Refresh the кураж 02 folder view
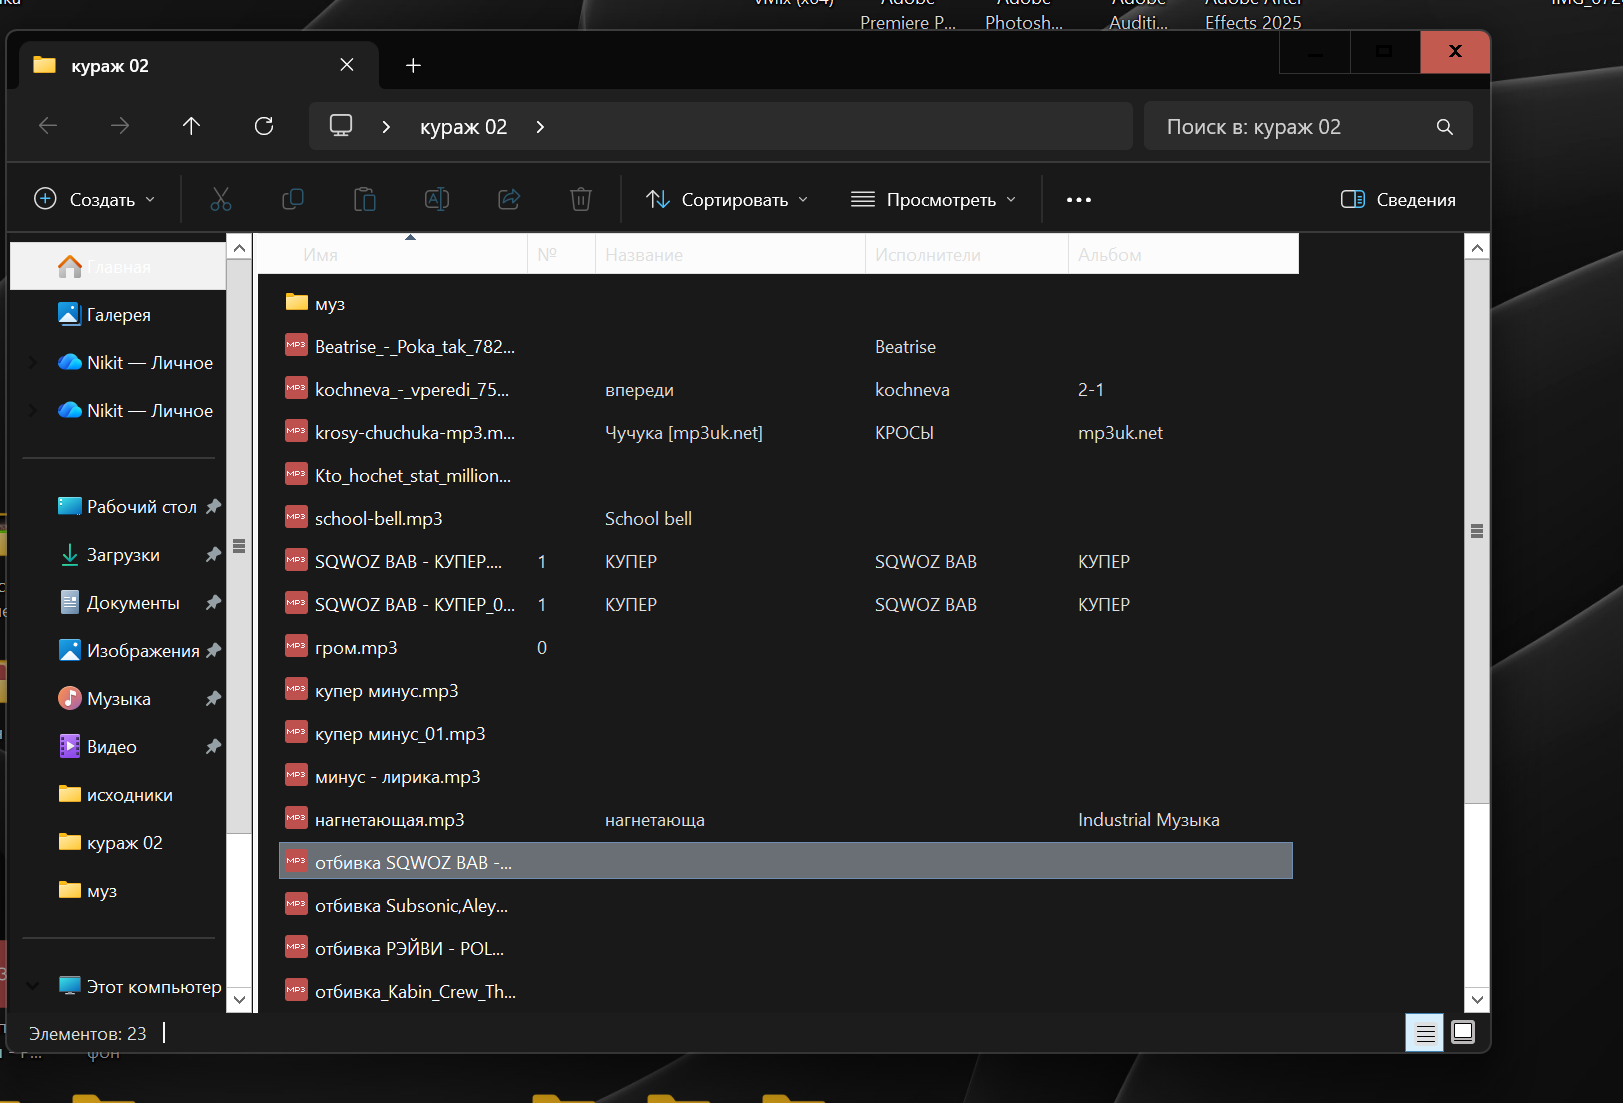Screen dimensions: 1623x1103 point(264,126)
